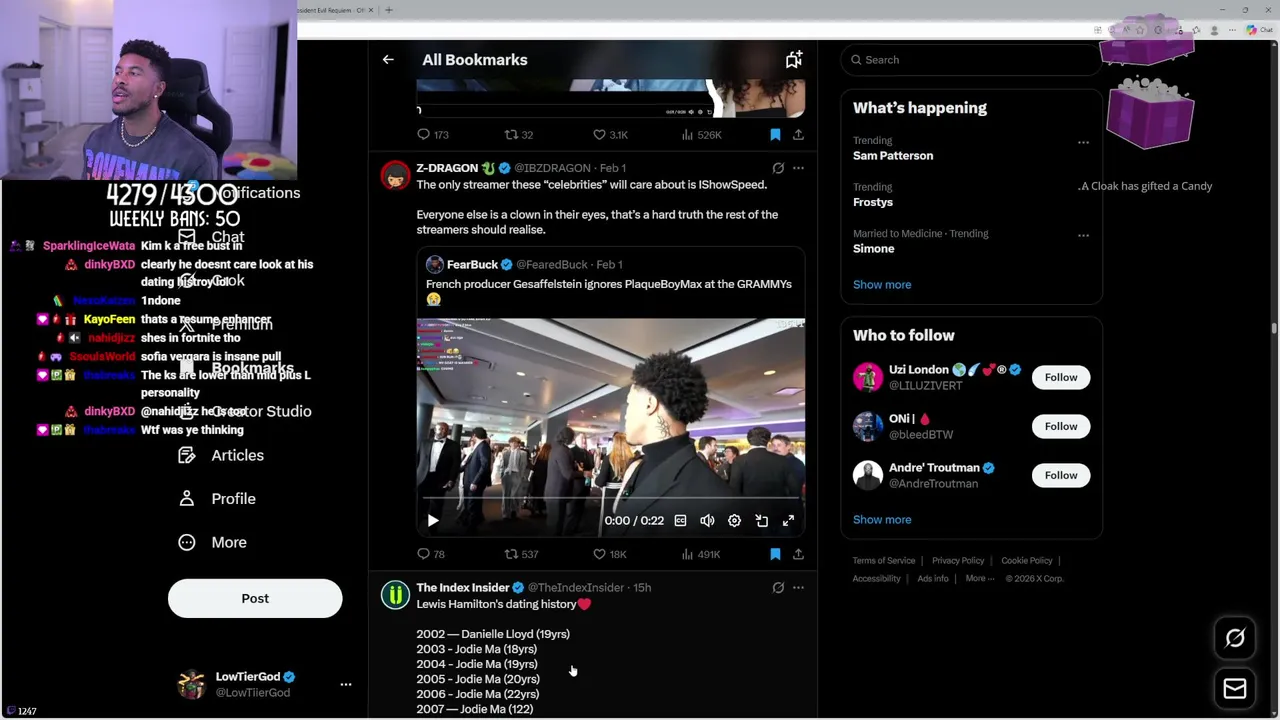
Task: Repost the tweet with 32 reposts
Action: coord(519,134)
